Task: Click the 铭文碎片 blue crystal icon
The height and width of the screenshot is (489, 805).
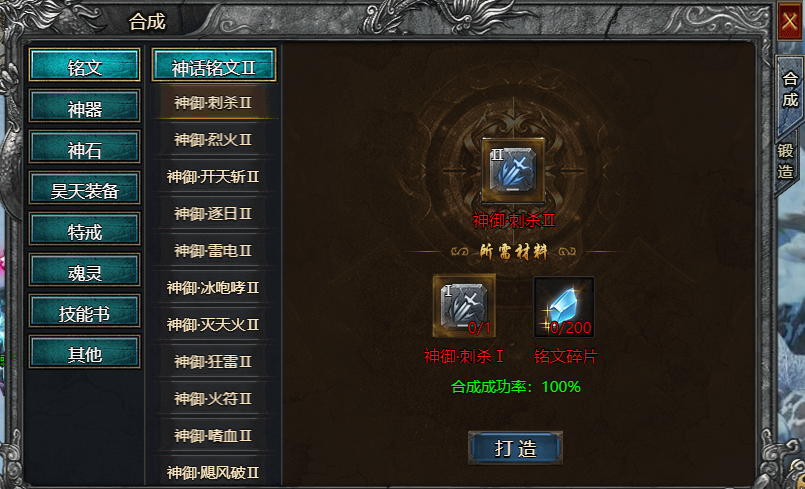Action: (564, 307)
